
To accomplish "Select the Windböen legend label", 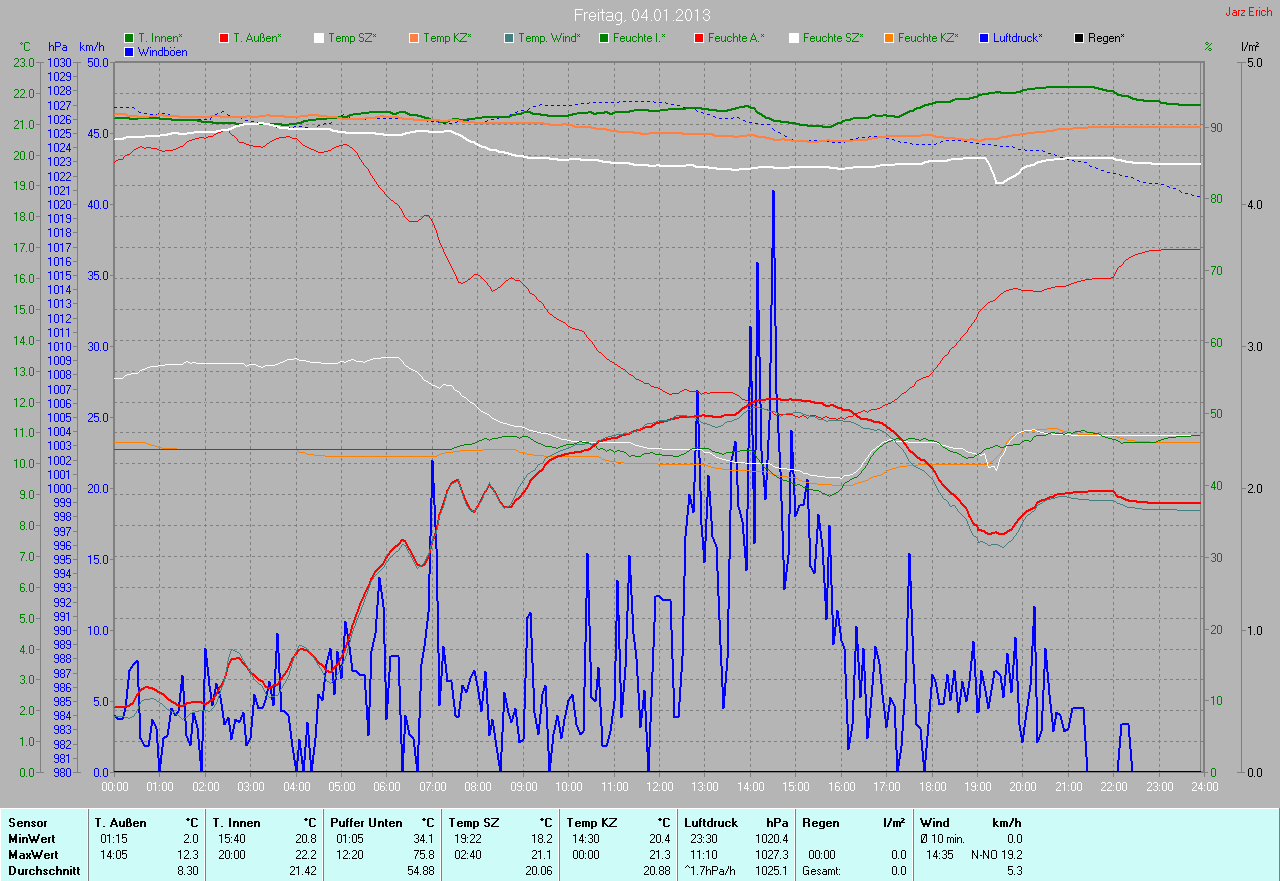I will 163,52.
